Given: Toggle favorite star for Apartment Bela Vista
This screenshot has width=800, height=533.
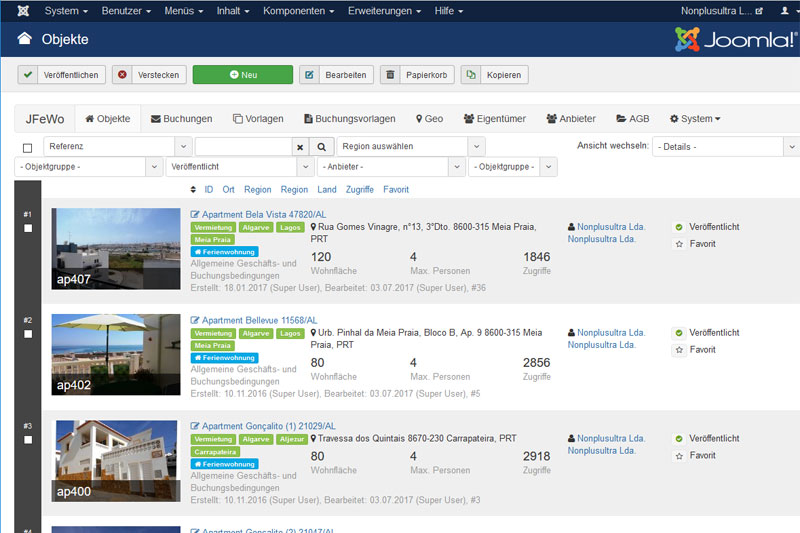Looking at the screenshot, I should [x=679, y=244].
